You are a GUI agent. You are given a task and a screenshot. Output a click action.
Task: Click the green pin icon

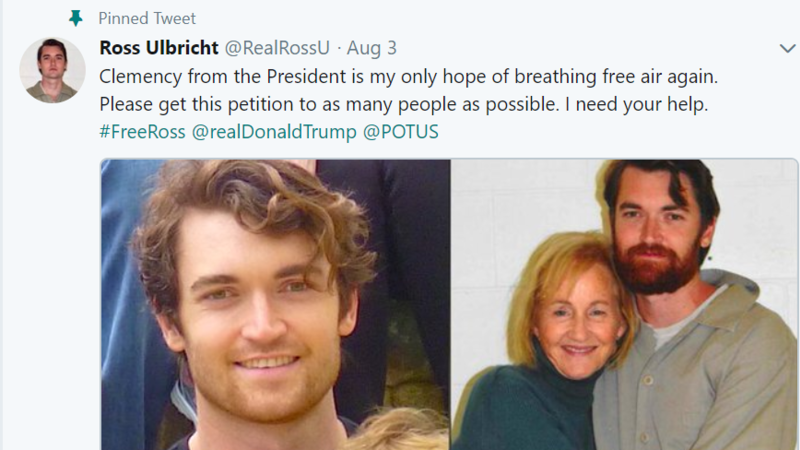pyautogui.click(x=75, y=18)
